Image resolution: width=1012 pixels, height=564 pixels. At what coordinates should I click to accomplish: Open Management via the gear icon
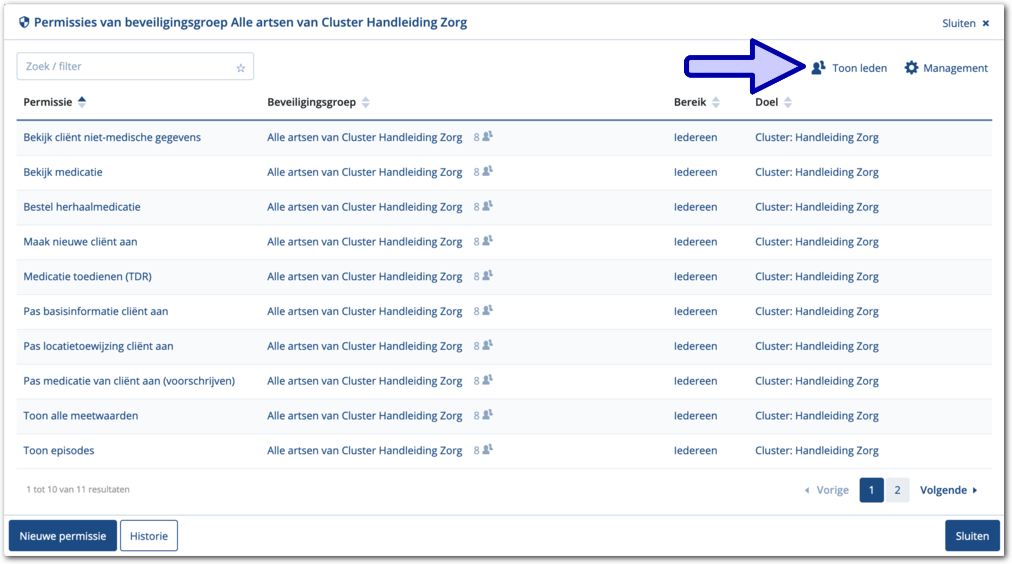(x=911, y=68)
